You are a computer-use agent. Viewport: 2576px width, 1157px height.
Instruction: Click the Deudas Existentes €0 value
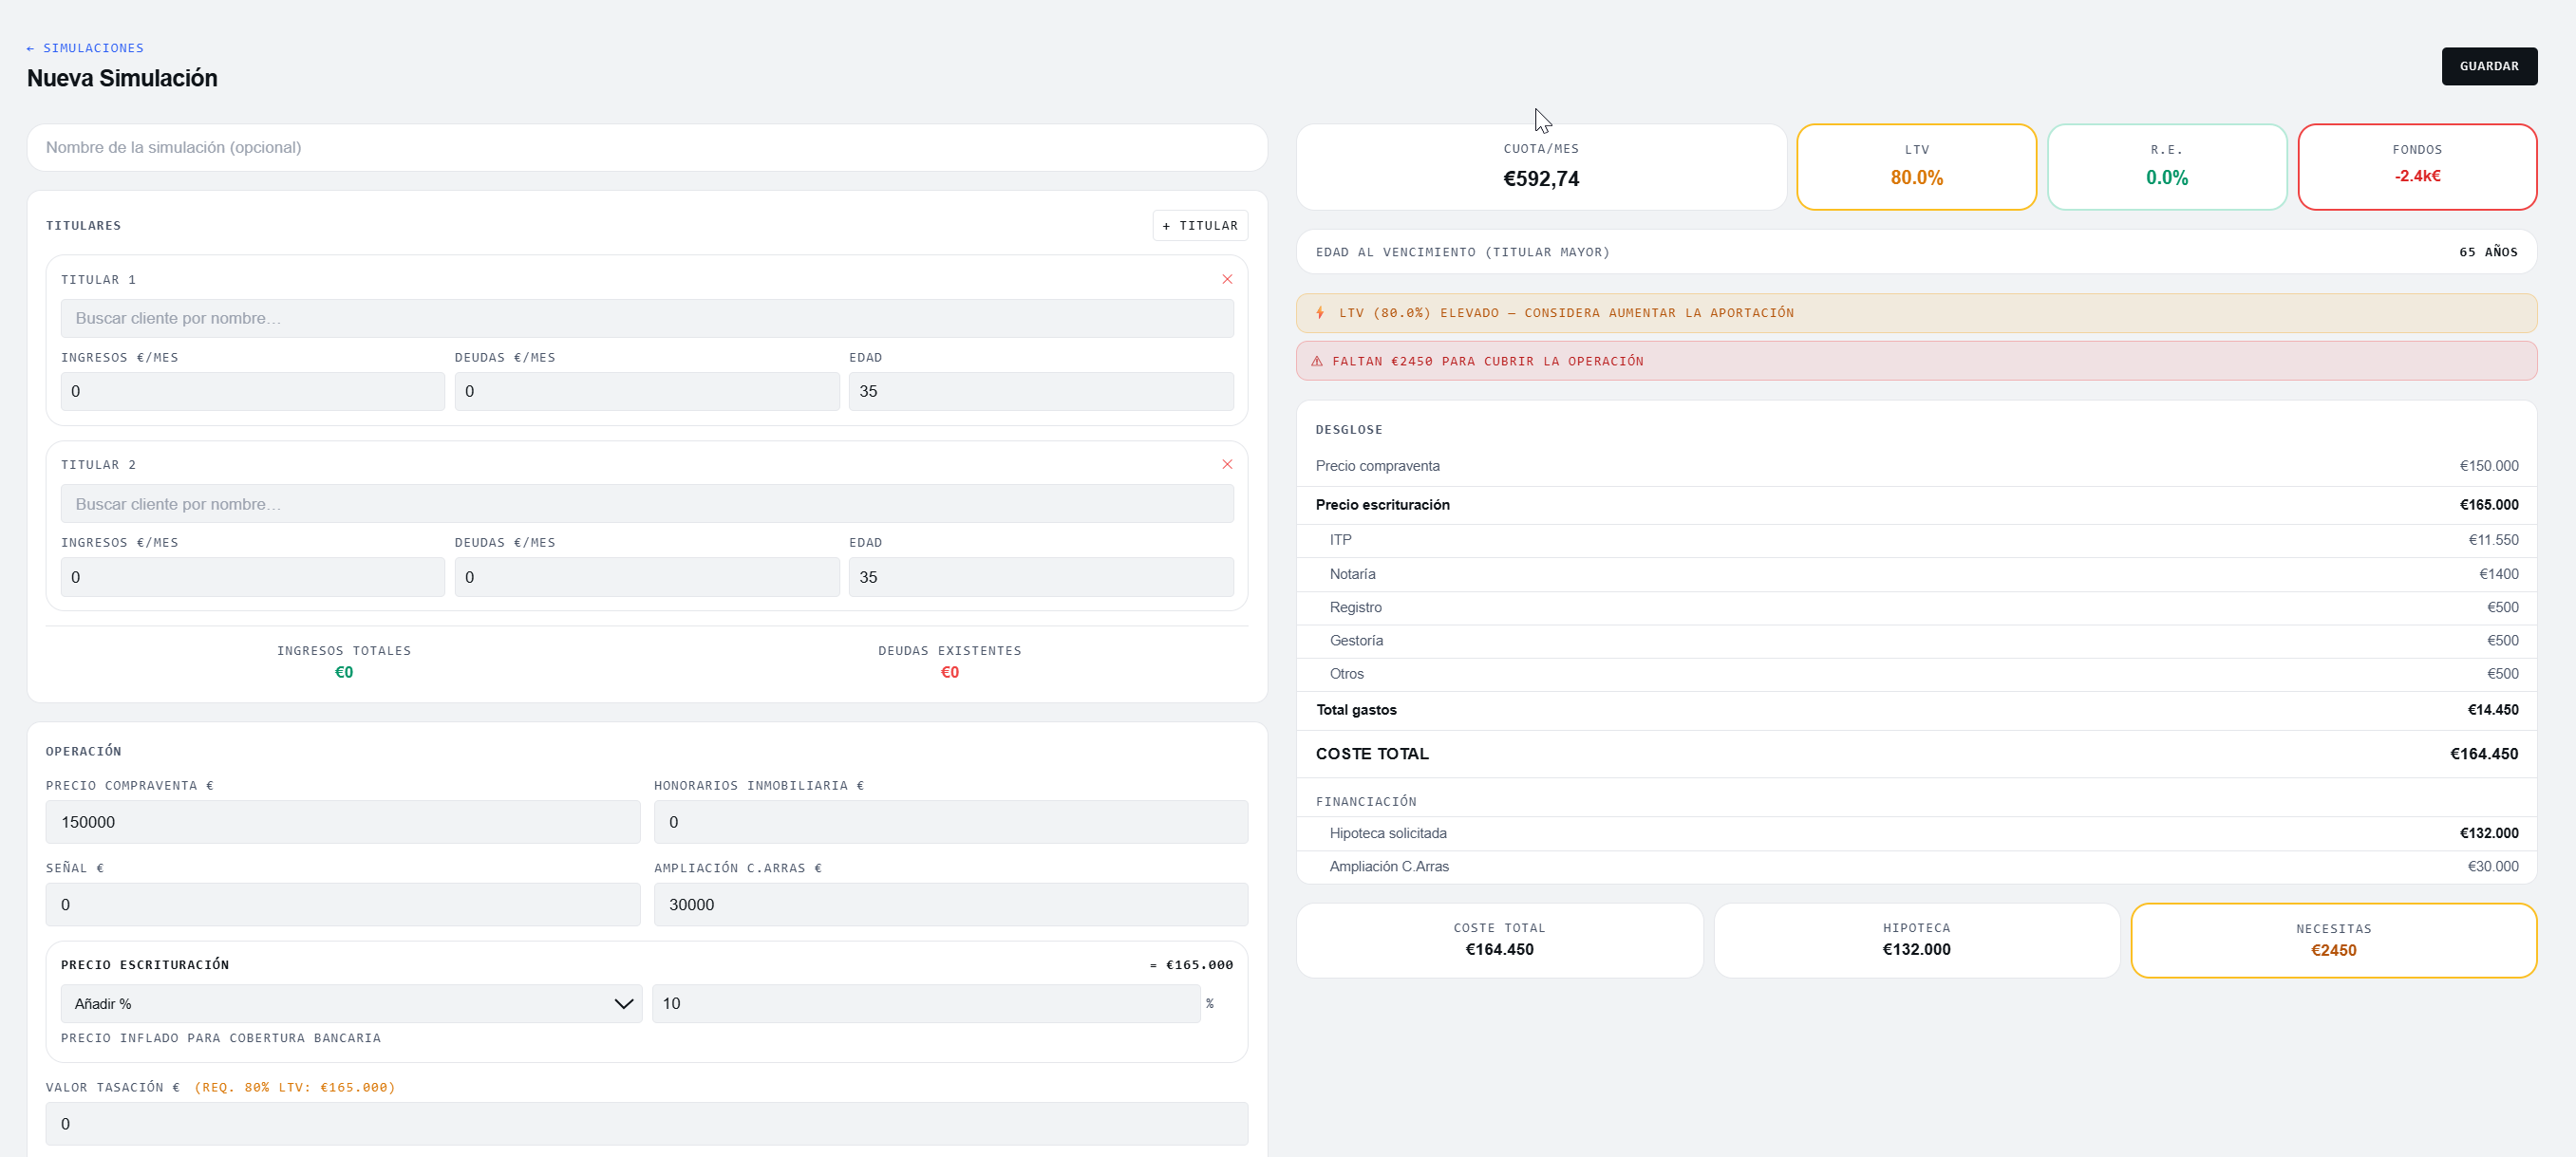pos(949,672)
